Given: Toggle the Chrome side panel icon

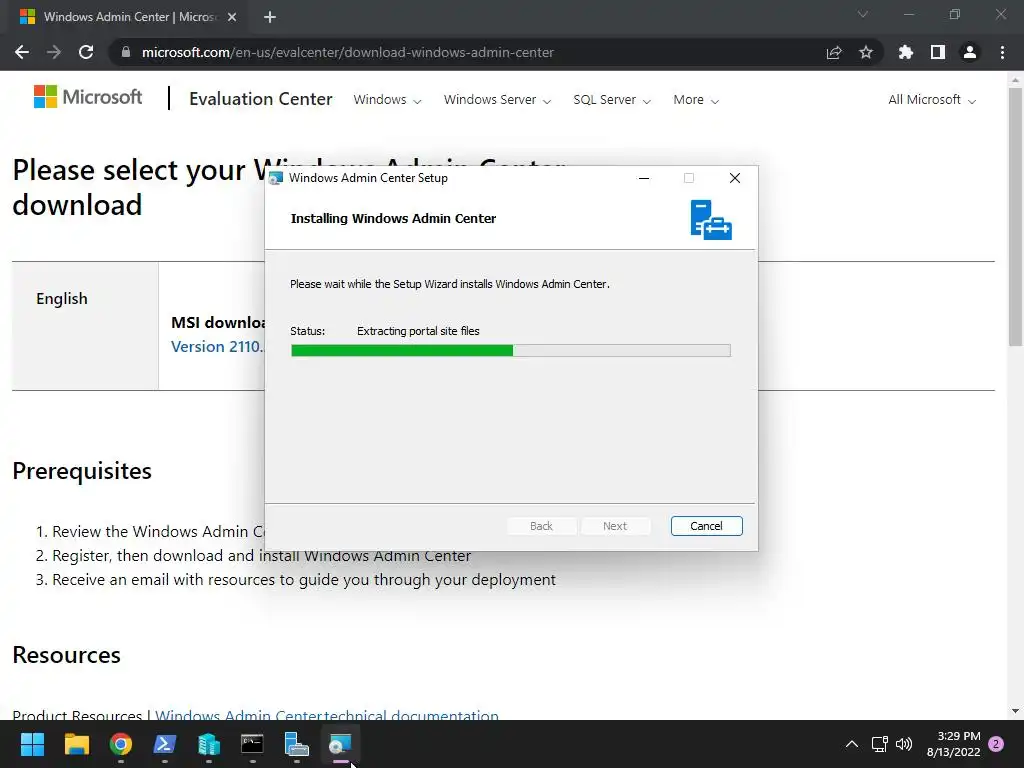Looking at the screenshot, I should coord(938,52).
